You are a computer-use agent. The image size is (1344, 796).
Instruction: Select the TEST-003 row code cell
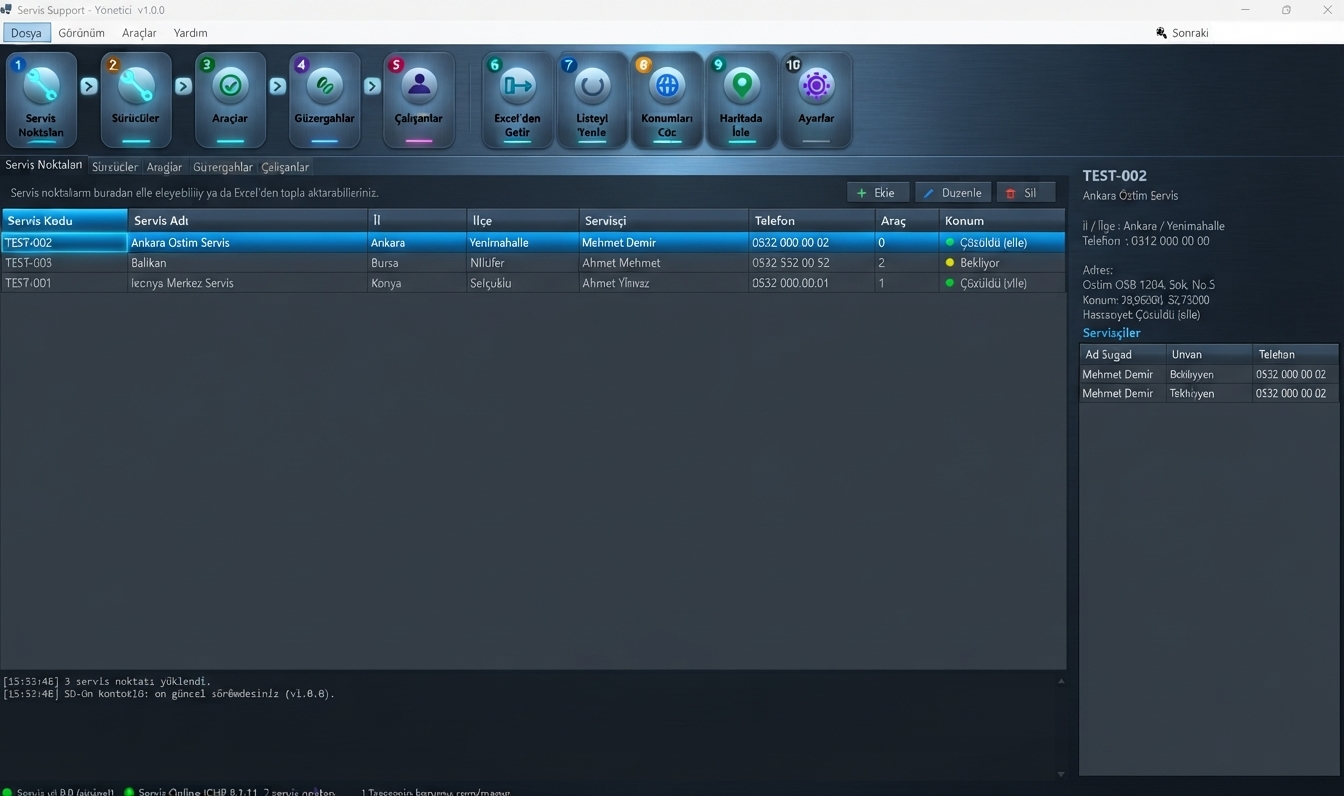click(x=64, y=263)
